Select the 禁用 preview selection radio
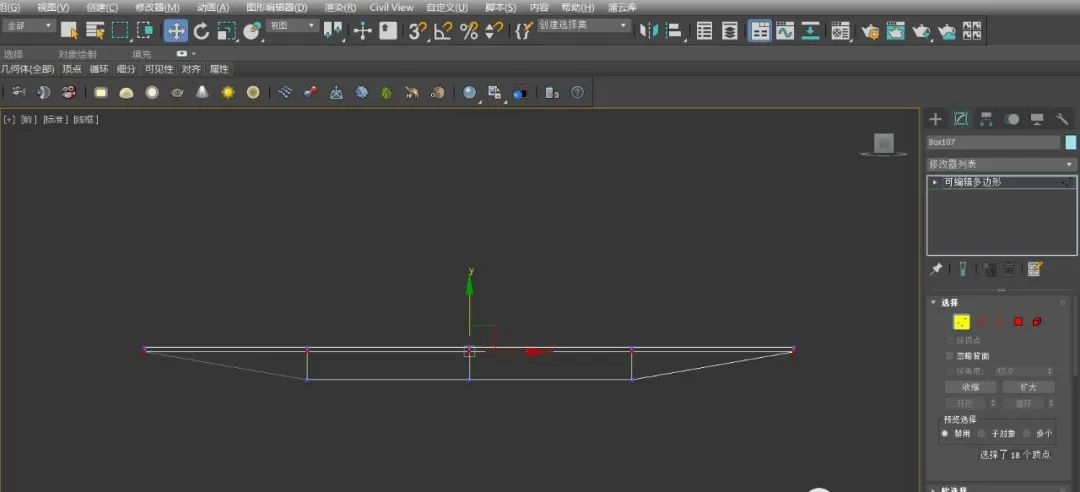Screen dimensions: 1080x492 (x=945, y=433)
